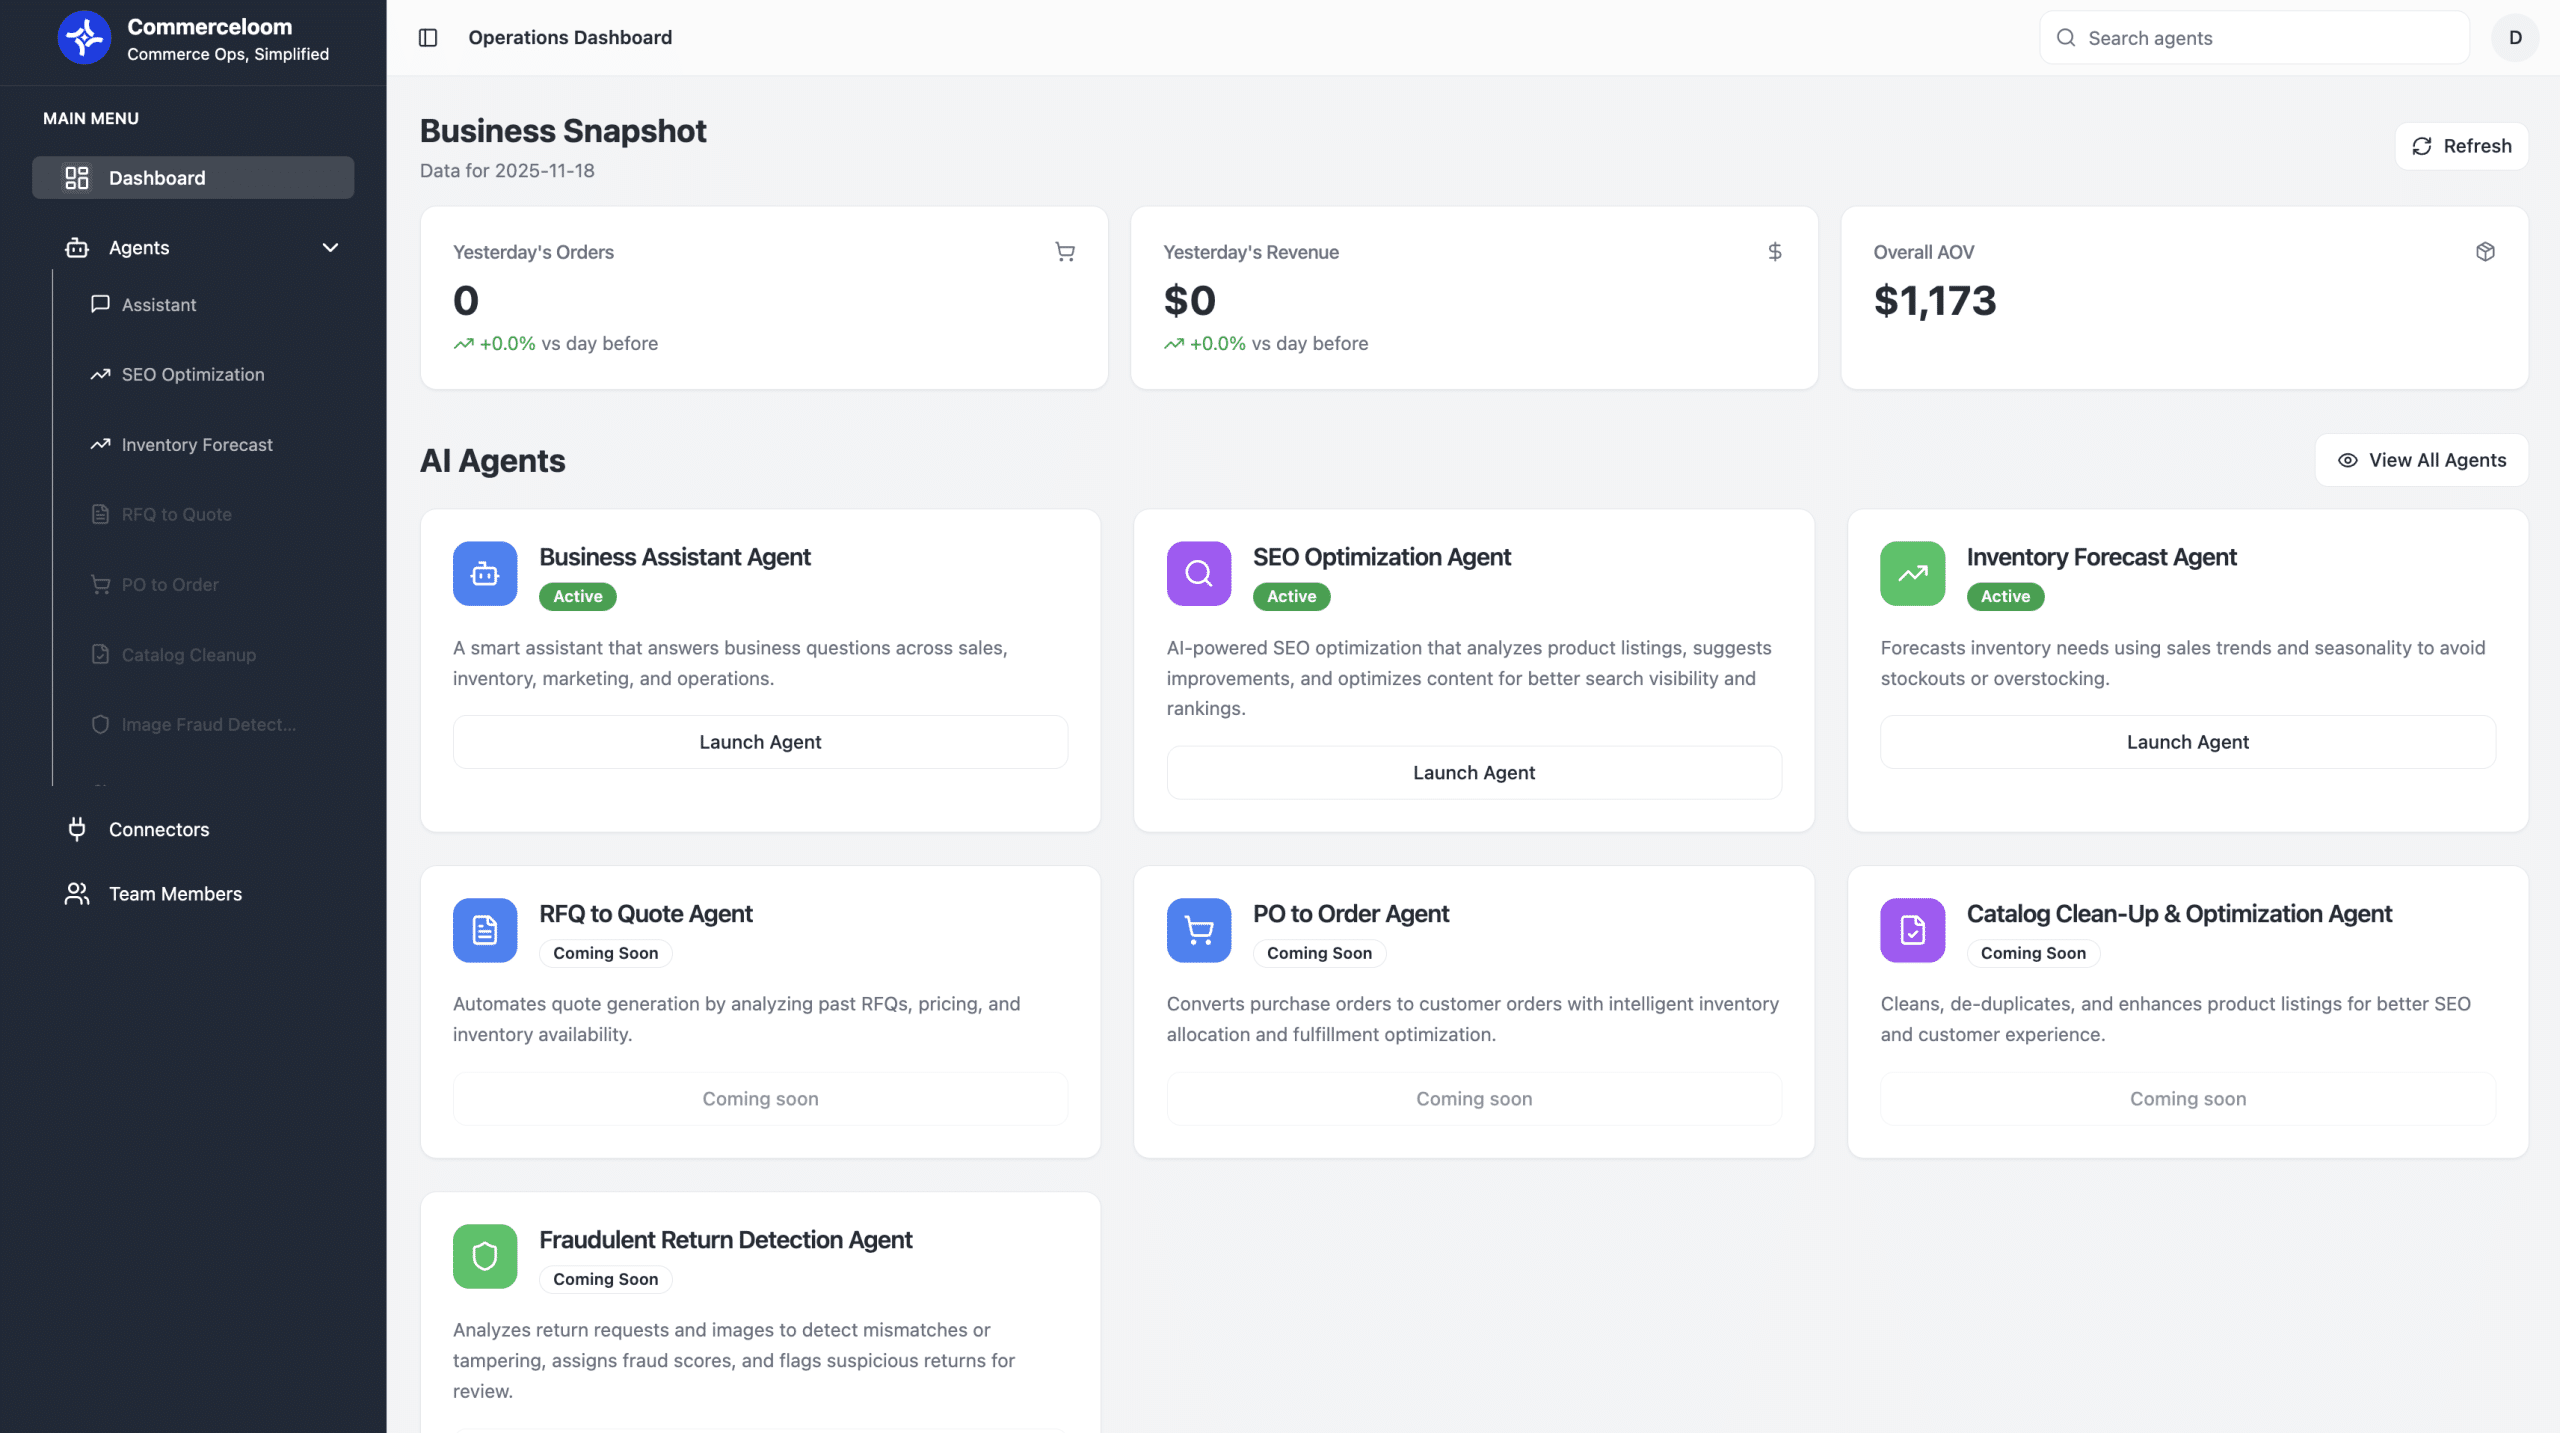Collapse the Agents menu chevron
Viewport: 2560px width, 1433px height.
tap(330, 248)
